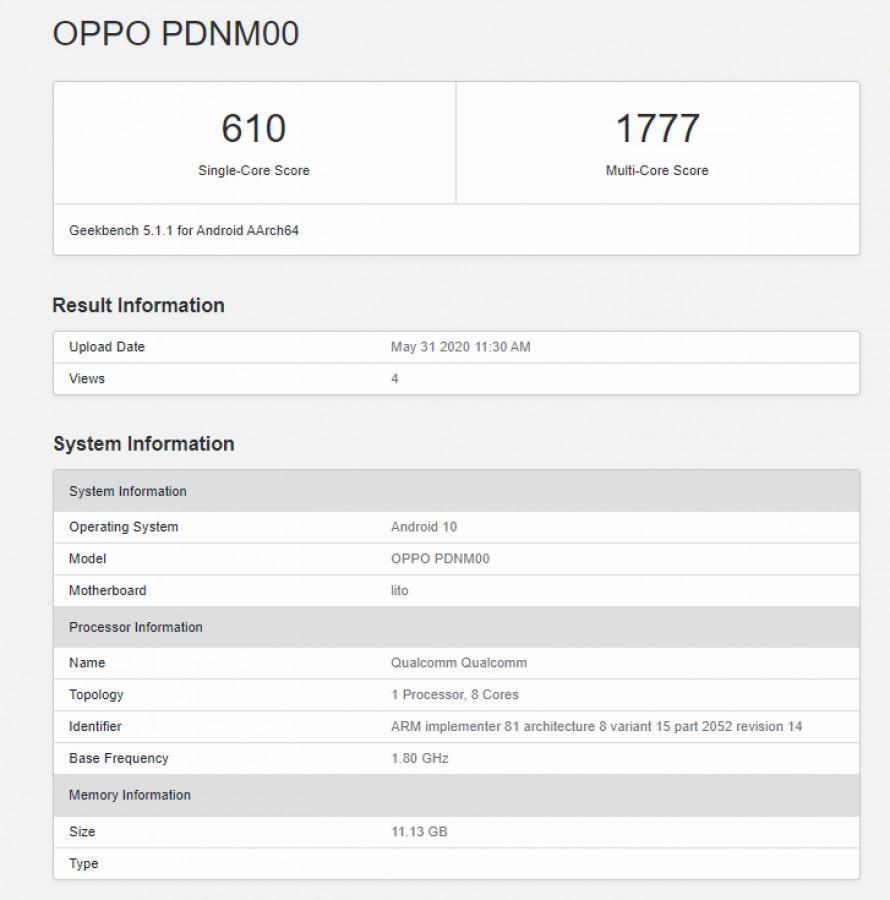
Task: Click the Views row label
Action: [x=87, y=379]
